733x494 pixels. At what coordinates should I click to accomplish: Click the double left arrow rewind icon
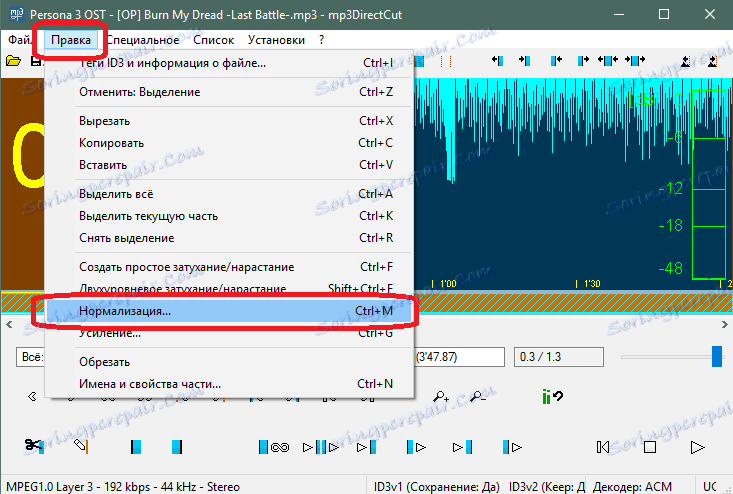[x=32, y=397]
